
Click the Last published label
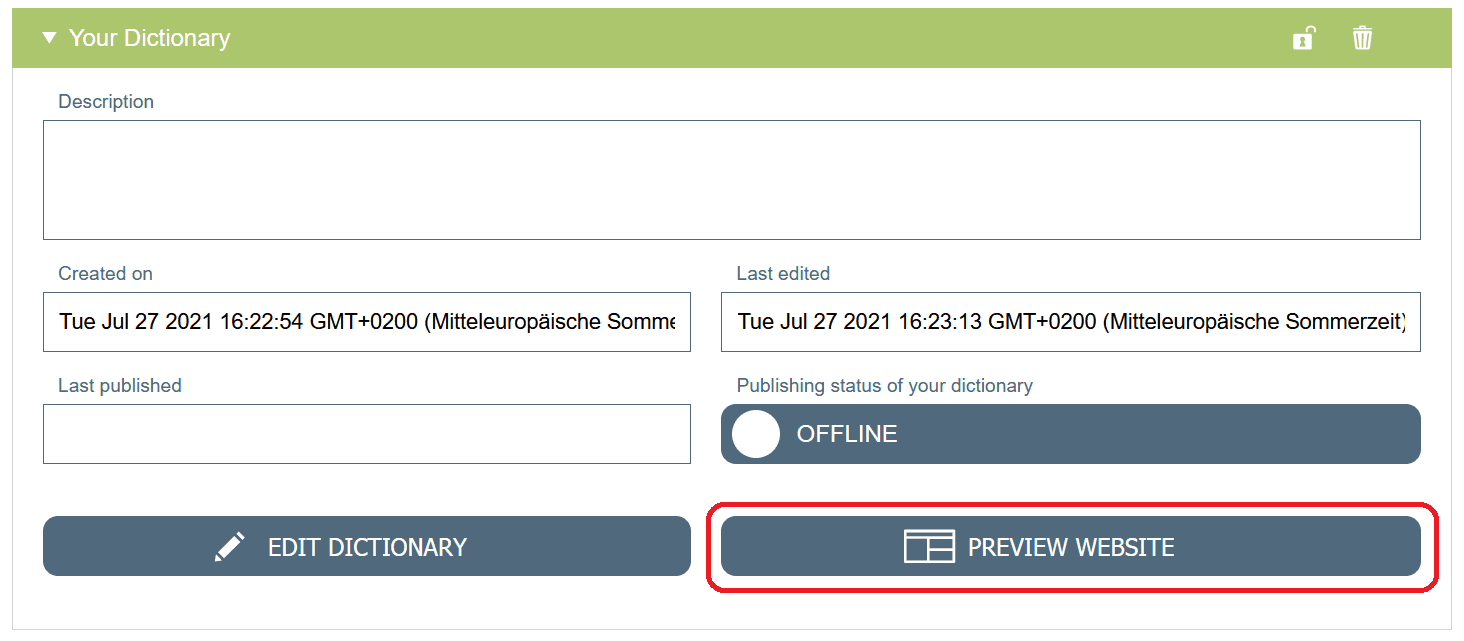pyautogui.click(x=120, y=386)
